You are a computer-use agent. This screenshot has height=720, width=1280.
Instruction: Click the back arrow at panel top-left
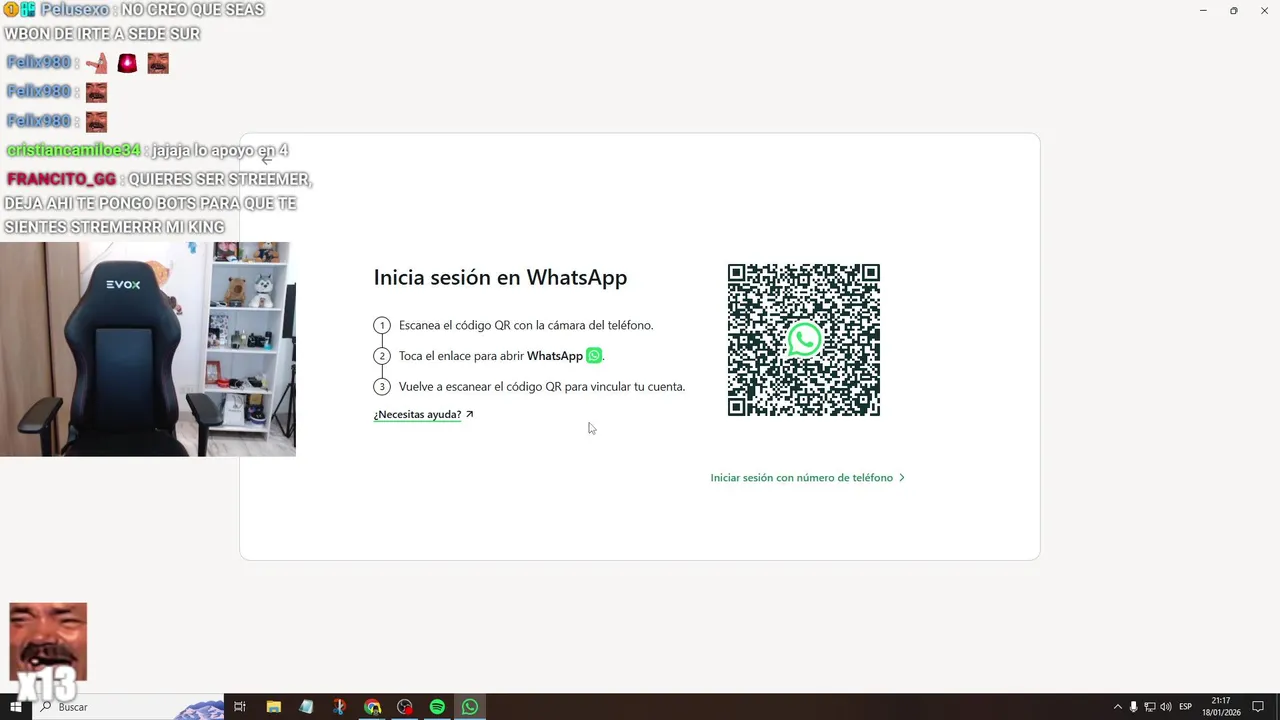point(267,159)
